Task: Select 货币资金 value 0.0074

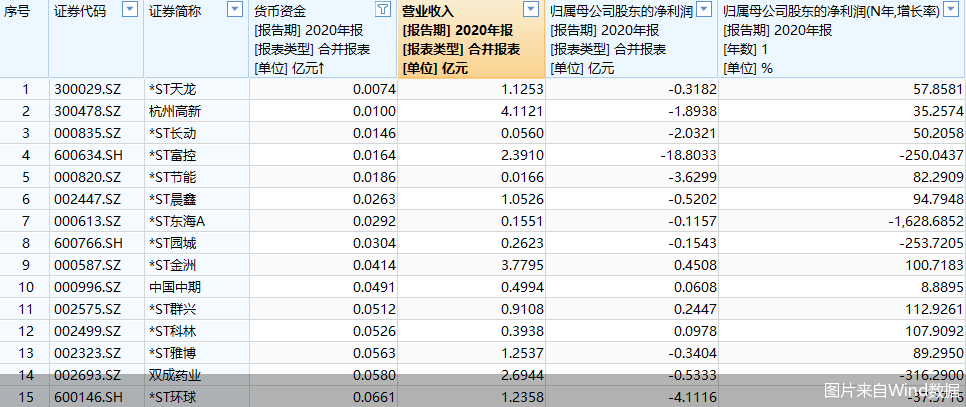Action: [x=374, y=90]
